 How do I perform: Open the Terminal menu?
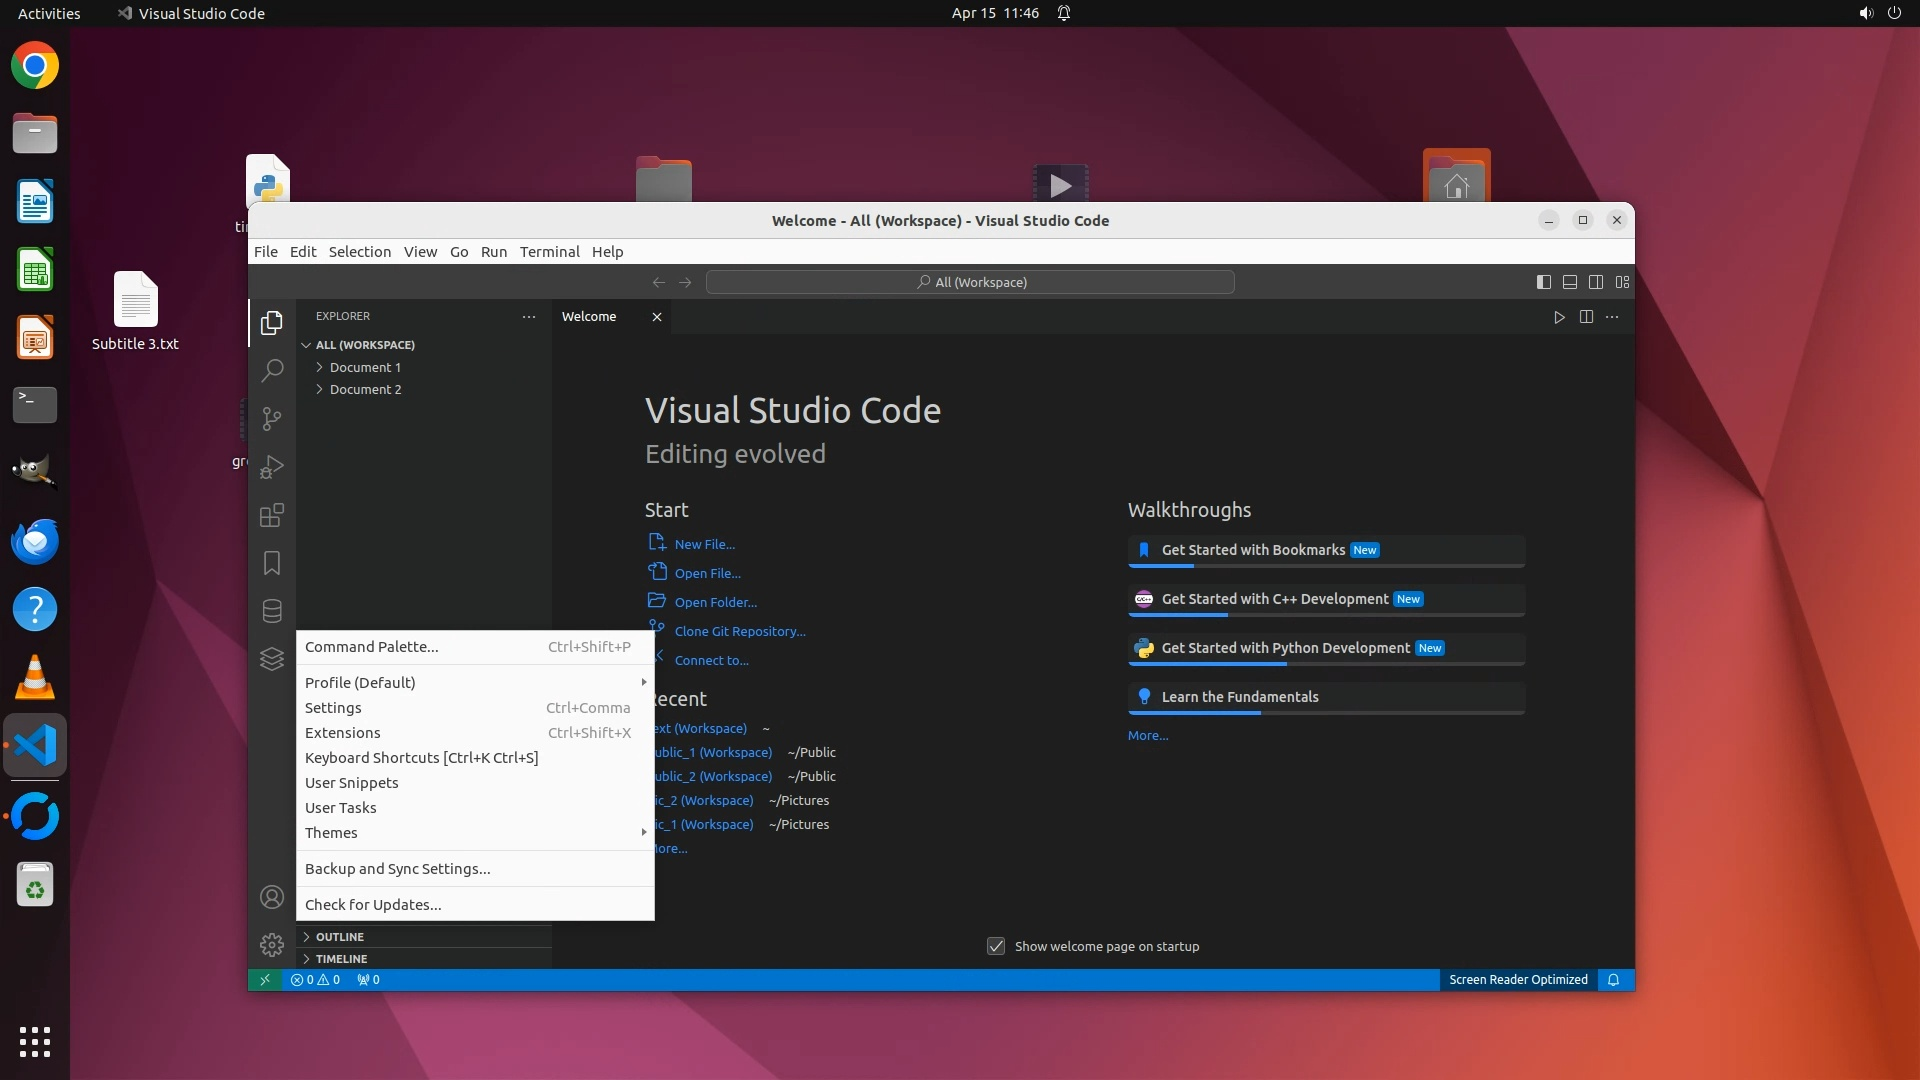click(549, 252)
